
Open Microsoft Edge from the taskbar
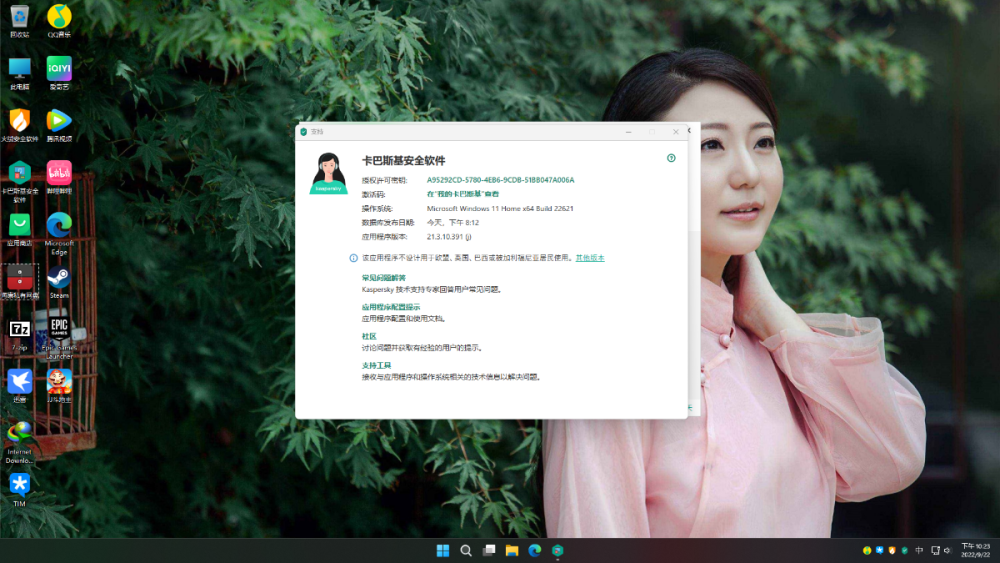pyautogui.click(x=534, y=550)
